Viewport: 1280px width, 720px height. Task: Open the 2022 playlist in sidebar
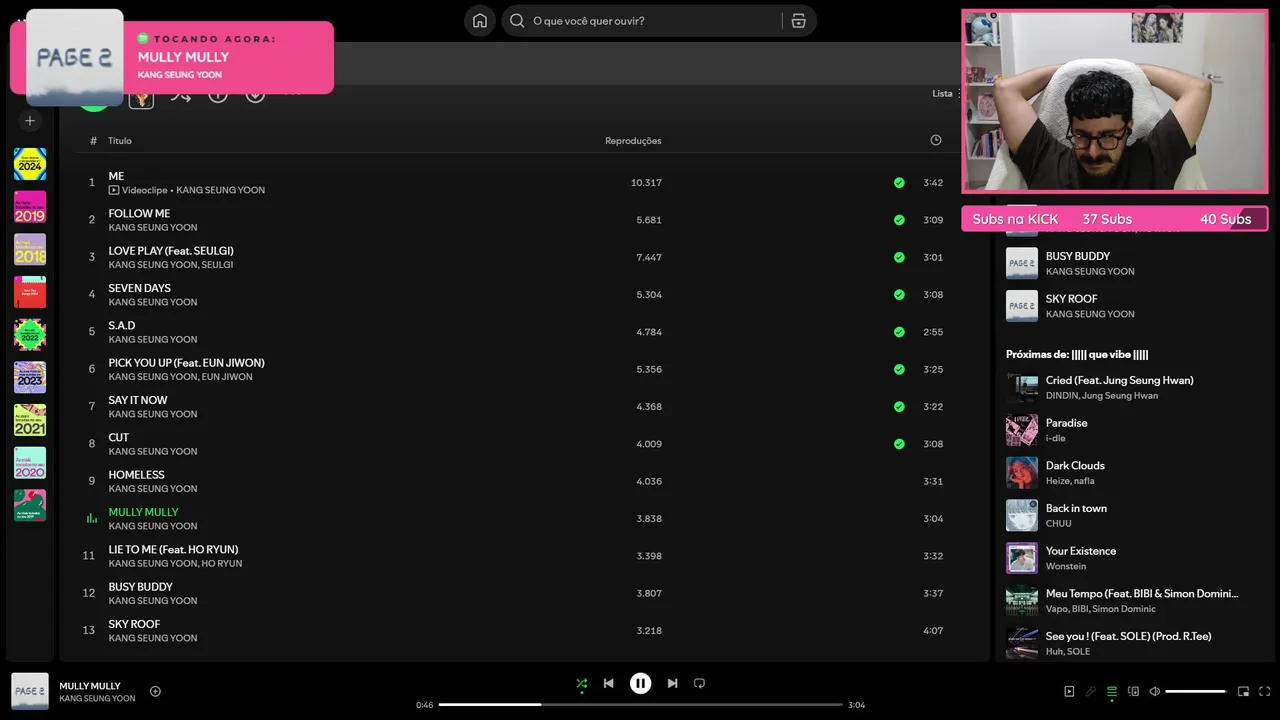[30, 335]
